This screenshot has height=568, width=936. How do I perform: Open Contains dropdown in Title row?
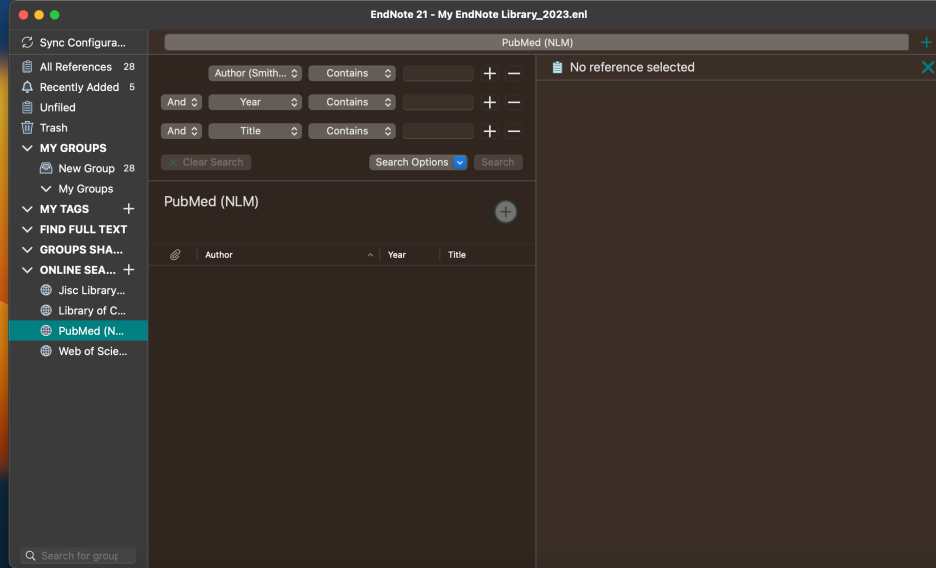point(352,131)
